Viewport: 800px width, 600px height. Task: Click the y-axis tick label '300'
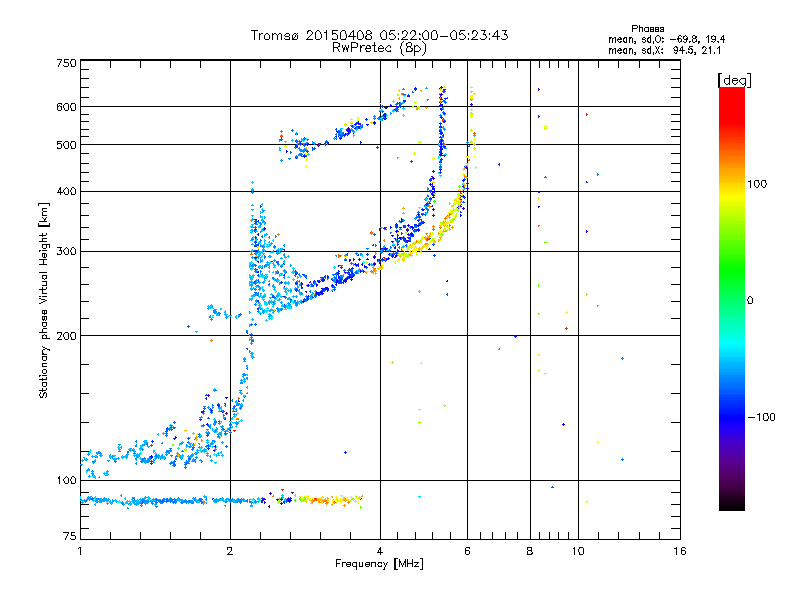[x=66, y=251]
